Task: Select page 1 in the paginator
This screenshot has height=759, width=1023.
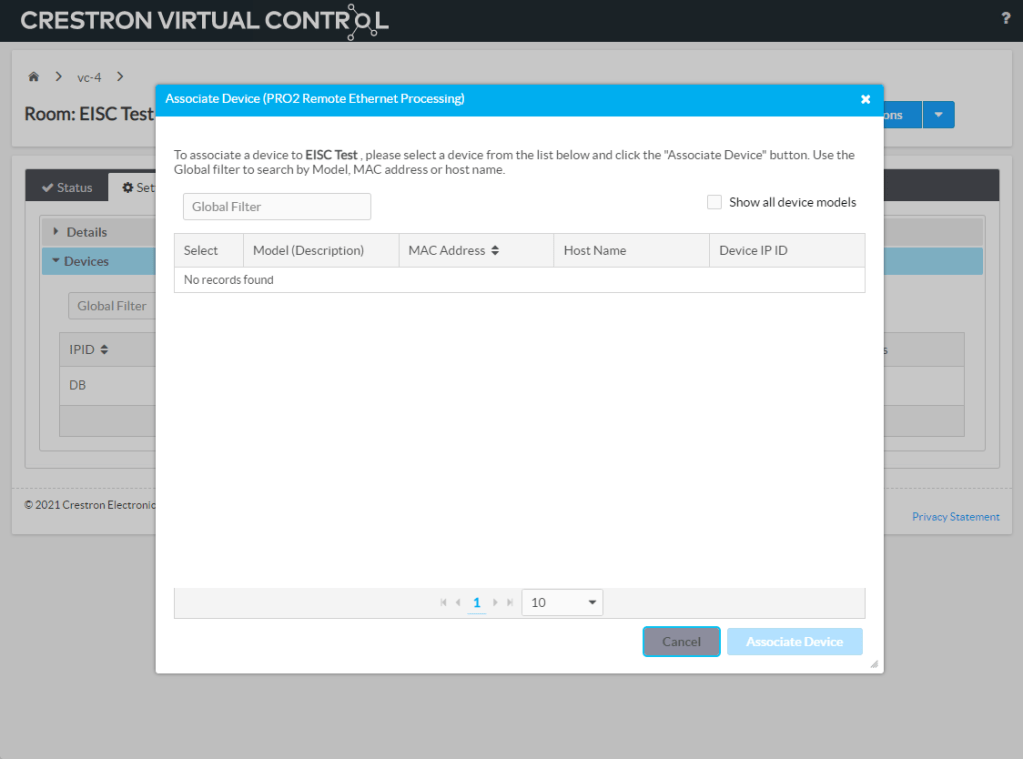Action: click(x=477, y=603)
